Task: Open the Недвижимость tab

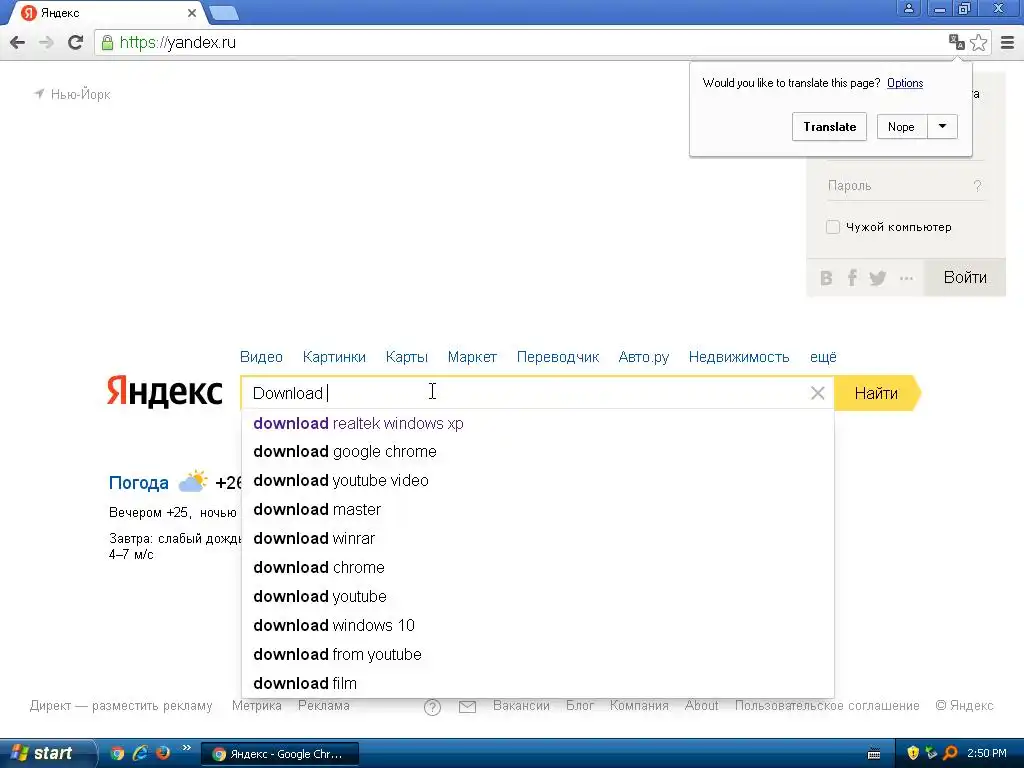Action: coord(739,357)
